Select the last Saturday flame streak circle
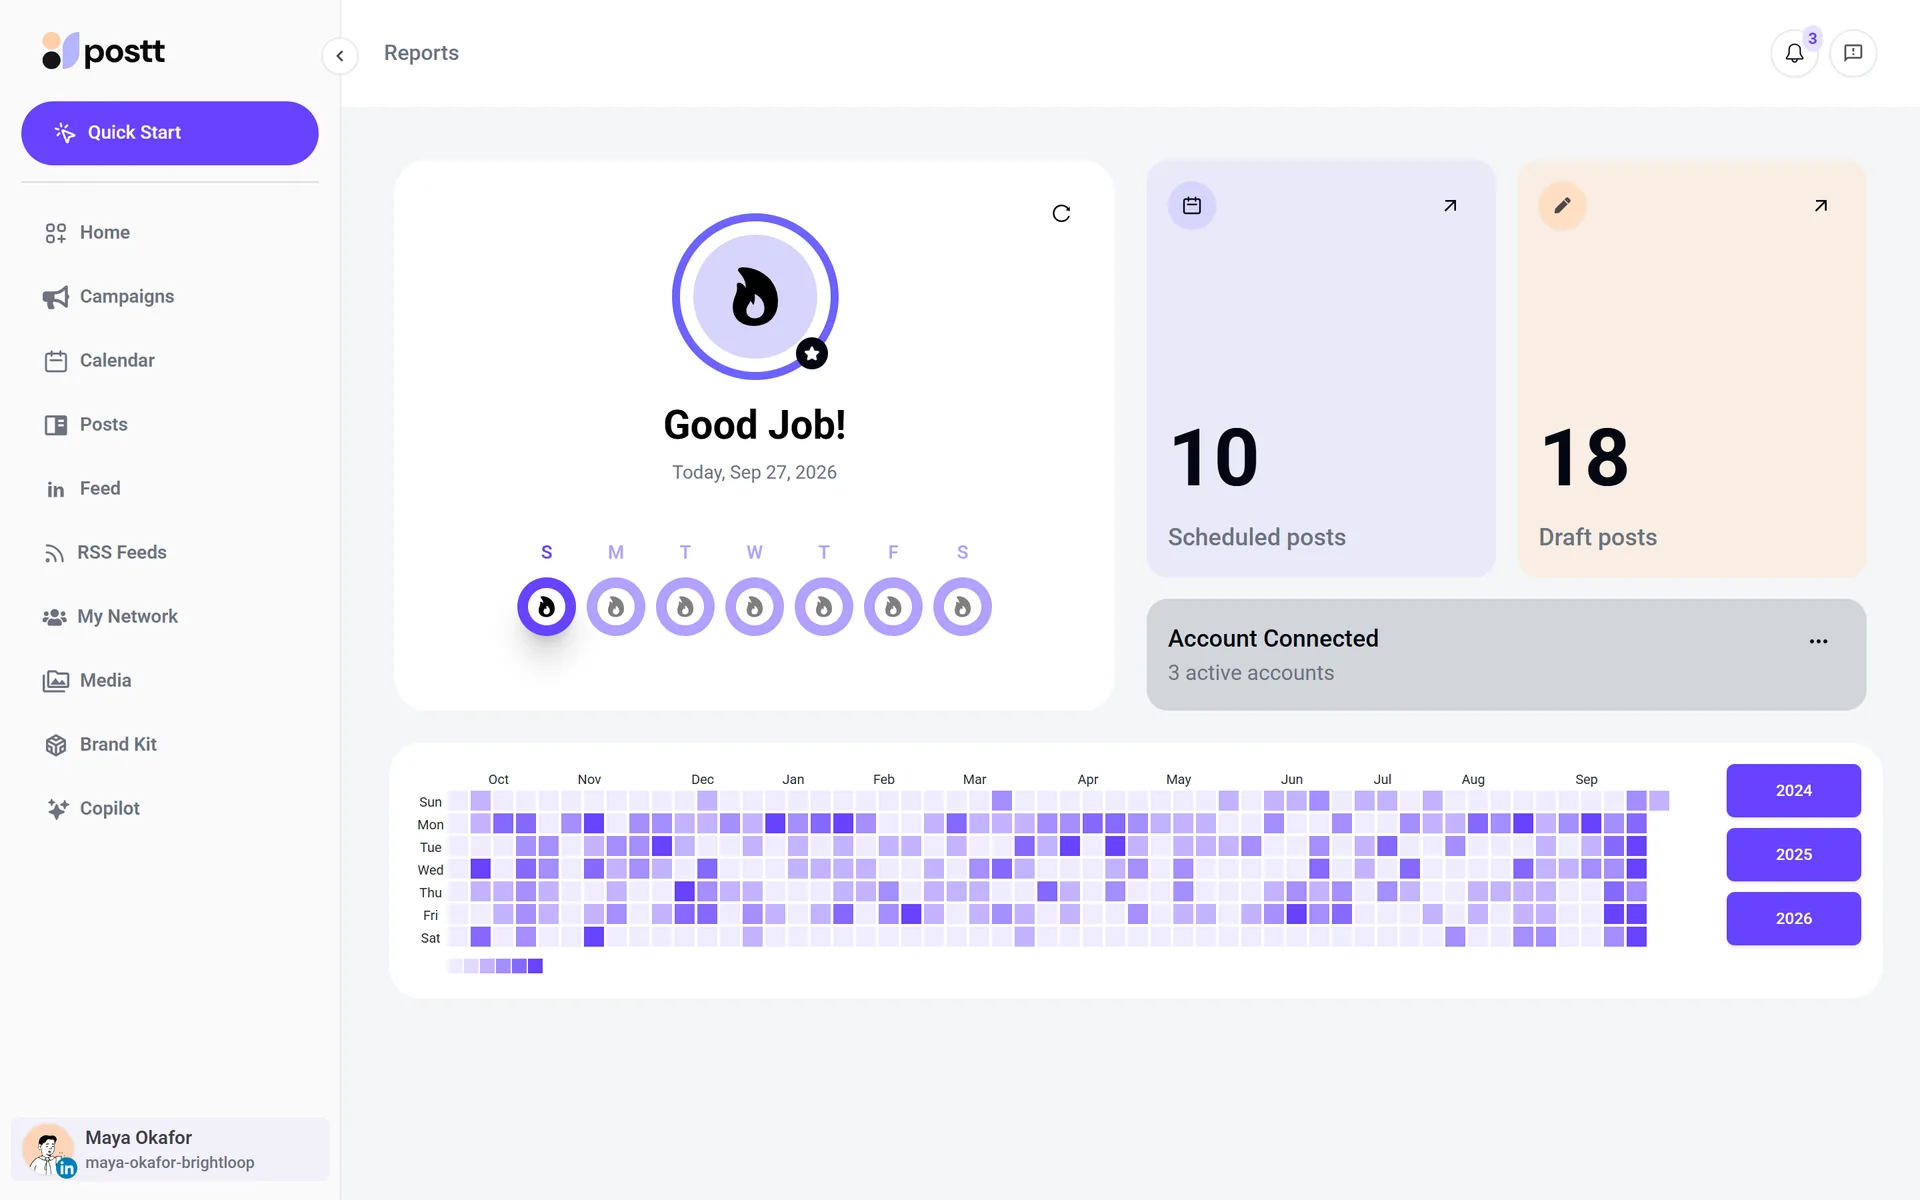The width and height of the screenshot is (1920, 1200). pyautogui.click(x=962, y=606)
